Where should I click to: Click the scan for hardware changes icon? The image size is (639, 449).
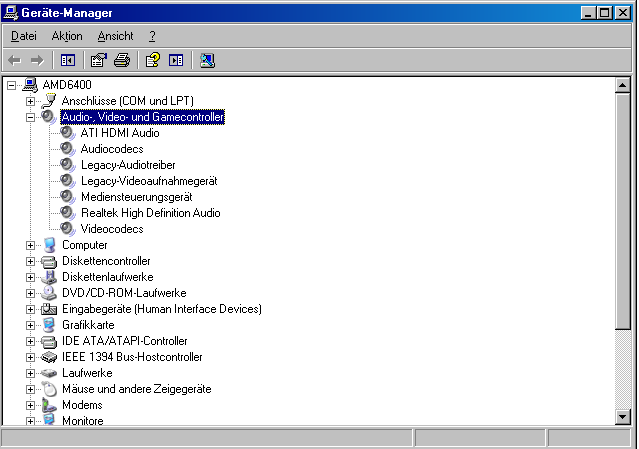click(207, 61)
